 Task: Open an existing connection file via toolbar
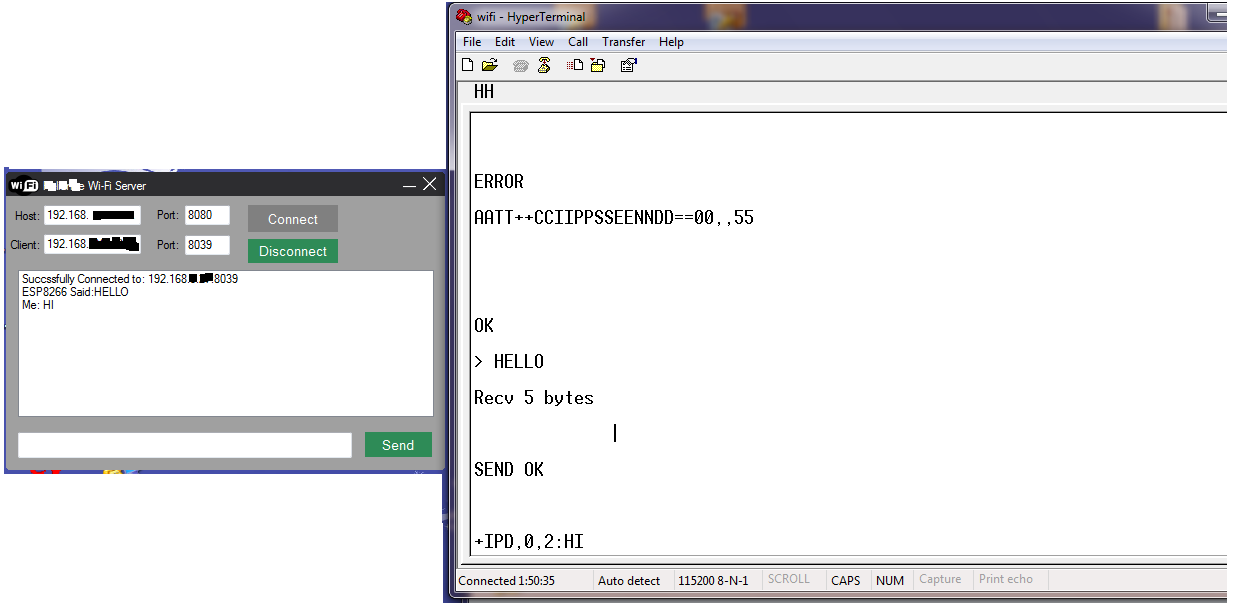(x=490, y=65)
